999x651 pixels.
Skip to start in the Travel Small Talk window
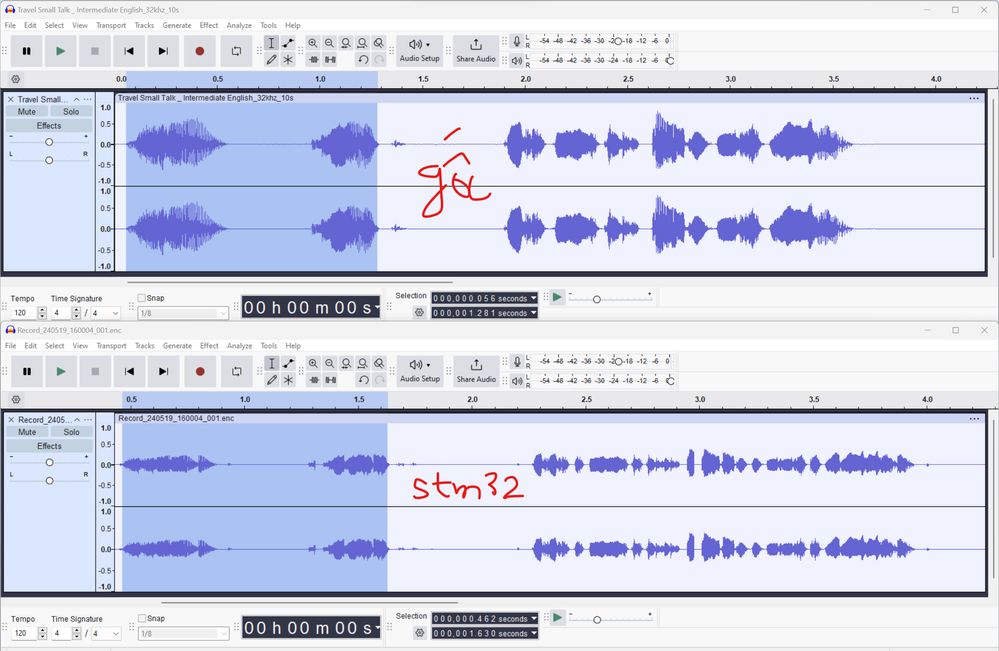(129, 51)
